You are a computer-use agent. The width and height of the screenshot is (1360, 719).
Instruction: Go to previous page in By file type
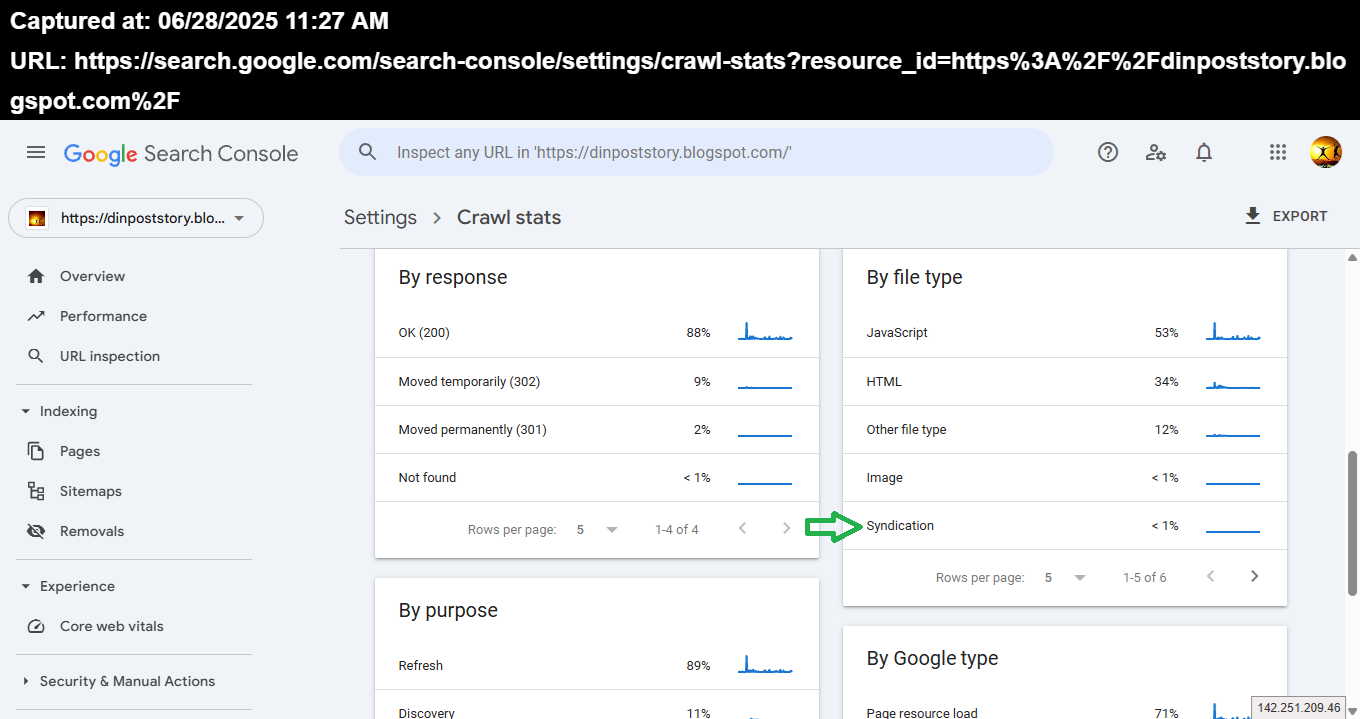pyautogui.click(x=1210, y=577)
